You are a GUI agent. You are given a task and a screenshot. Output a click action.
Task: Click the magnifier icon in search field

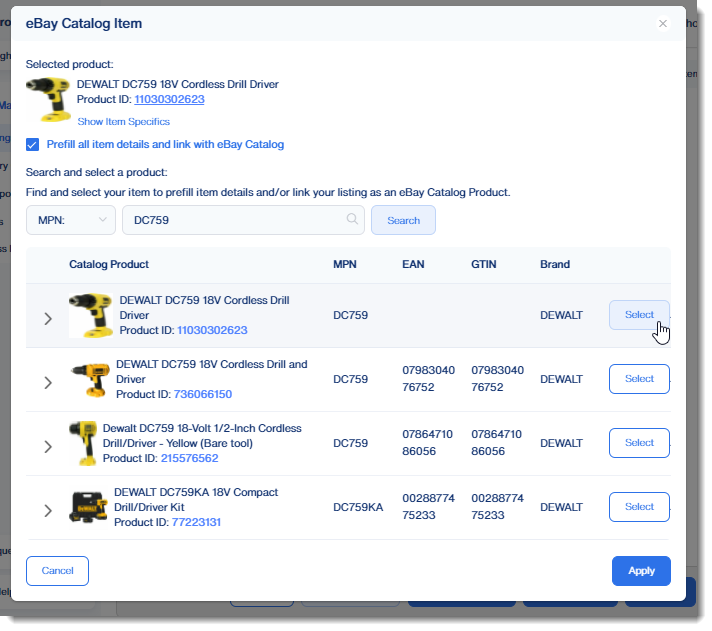[352, 219]
